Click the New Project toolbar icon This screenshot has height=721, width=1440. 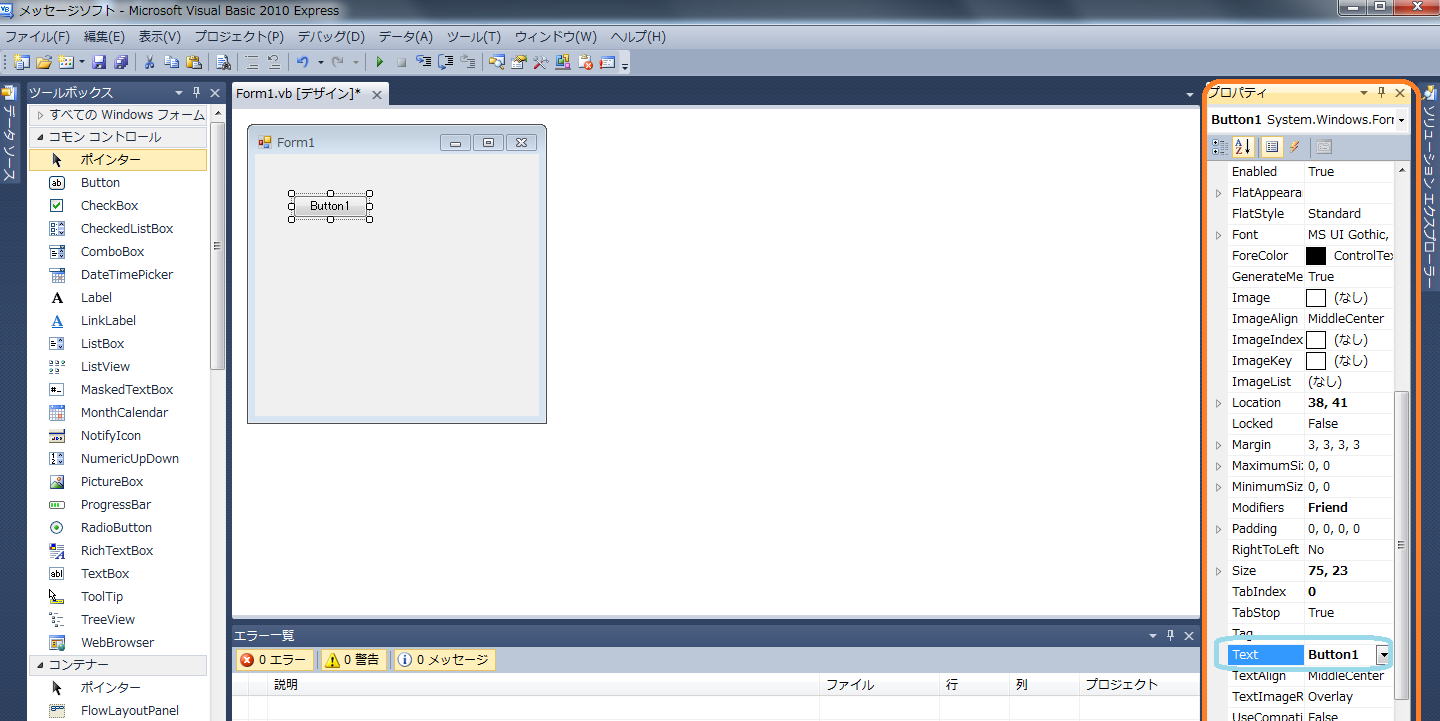point(22,62)
